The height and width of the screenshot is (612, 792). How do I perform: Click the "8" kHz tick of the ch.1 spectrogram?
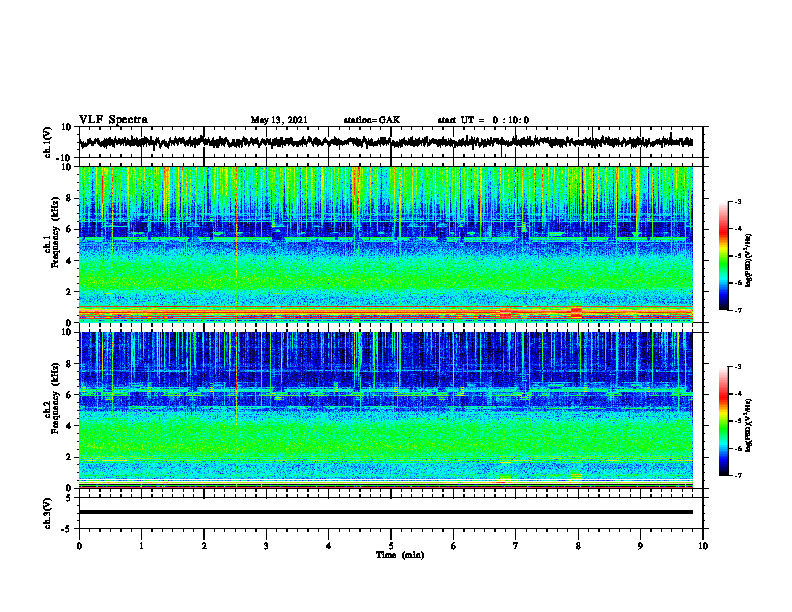(69, 198)
